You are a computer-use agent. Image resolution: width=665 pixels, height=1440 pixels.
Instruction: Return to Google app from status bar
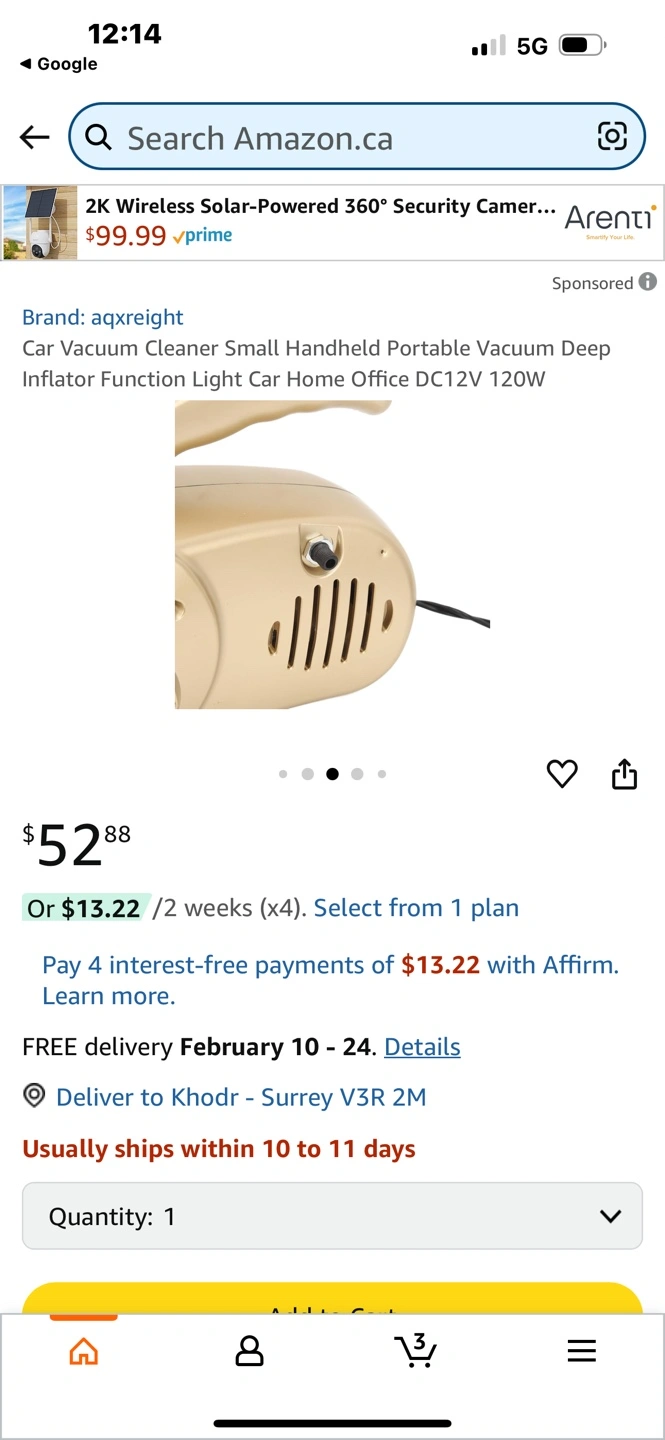click(58, 64)
